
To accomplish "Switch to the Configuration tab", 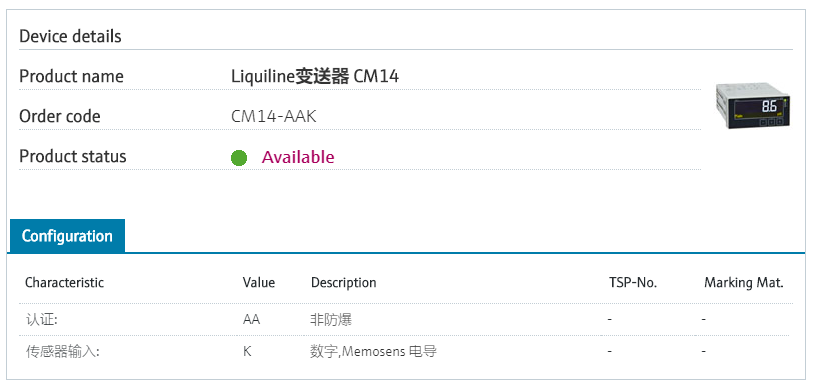I will pyautogui.click(x=67, y=236).
